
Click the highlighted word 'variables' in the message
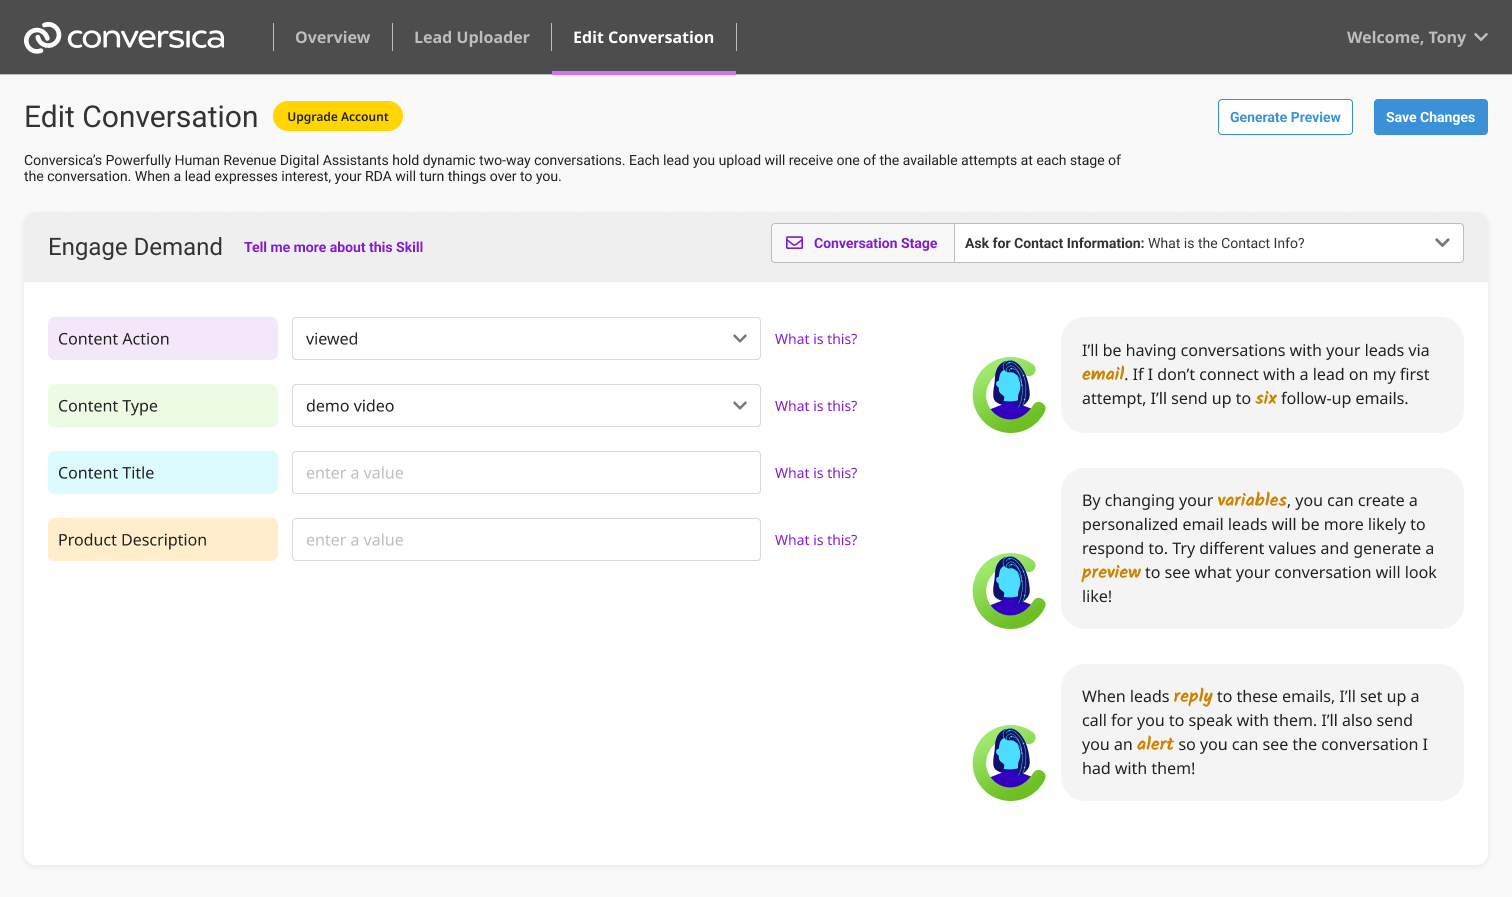click(1252, 500)
